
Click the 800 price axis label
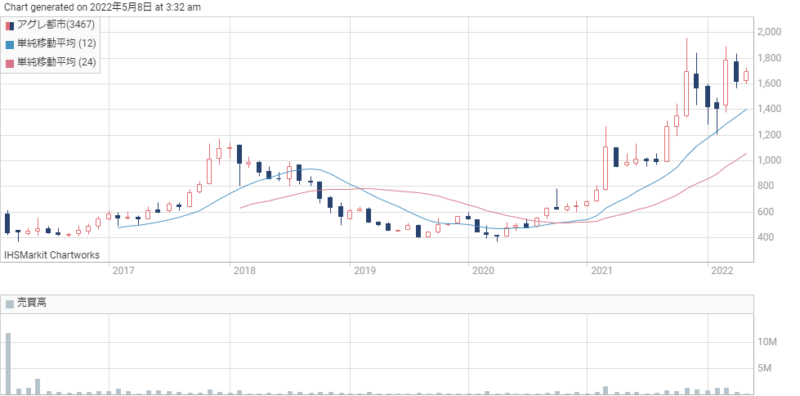coord(765,186)
